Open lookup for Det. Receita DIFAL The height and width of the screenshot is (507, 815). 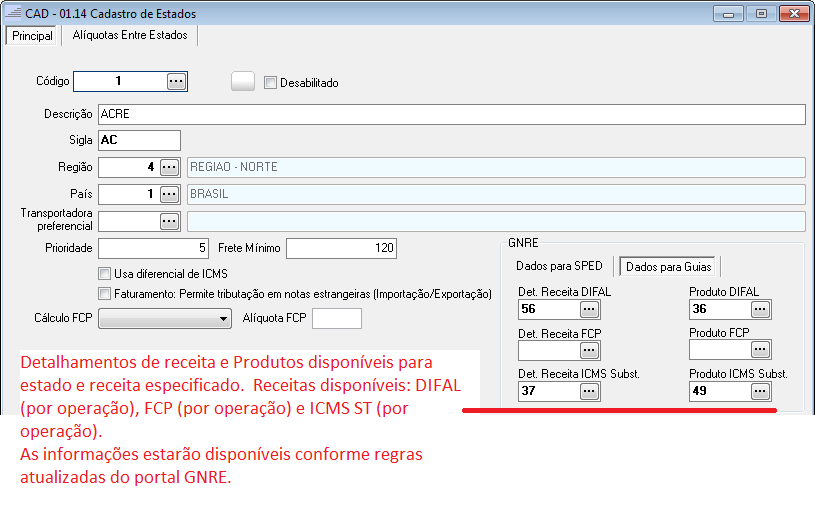(589, 309)
